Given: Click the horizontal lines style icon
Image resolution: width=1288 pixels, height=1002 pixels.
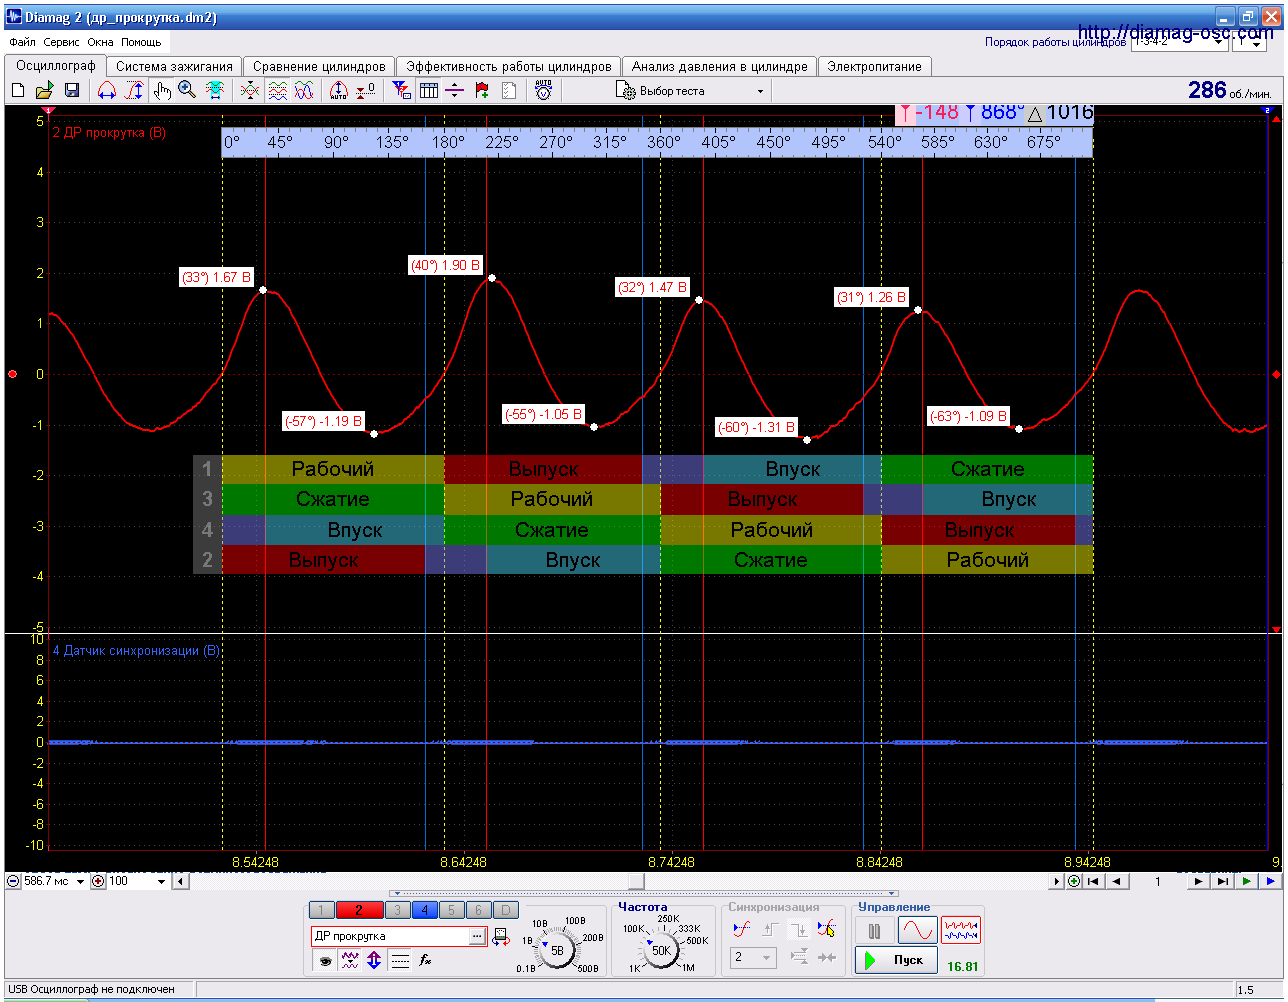Looking at the screenshot, I should (400, 960).
